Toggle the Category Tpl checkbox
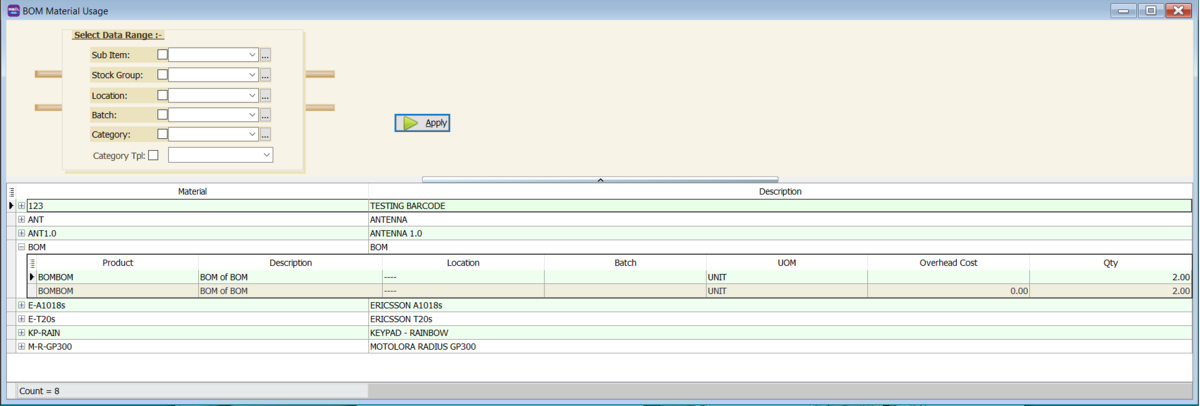 pos(153,155)
